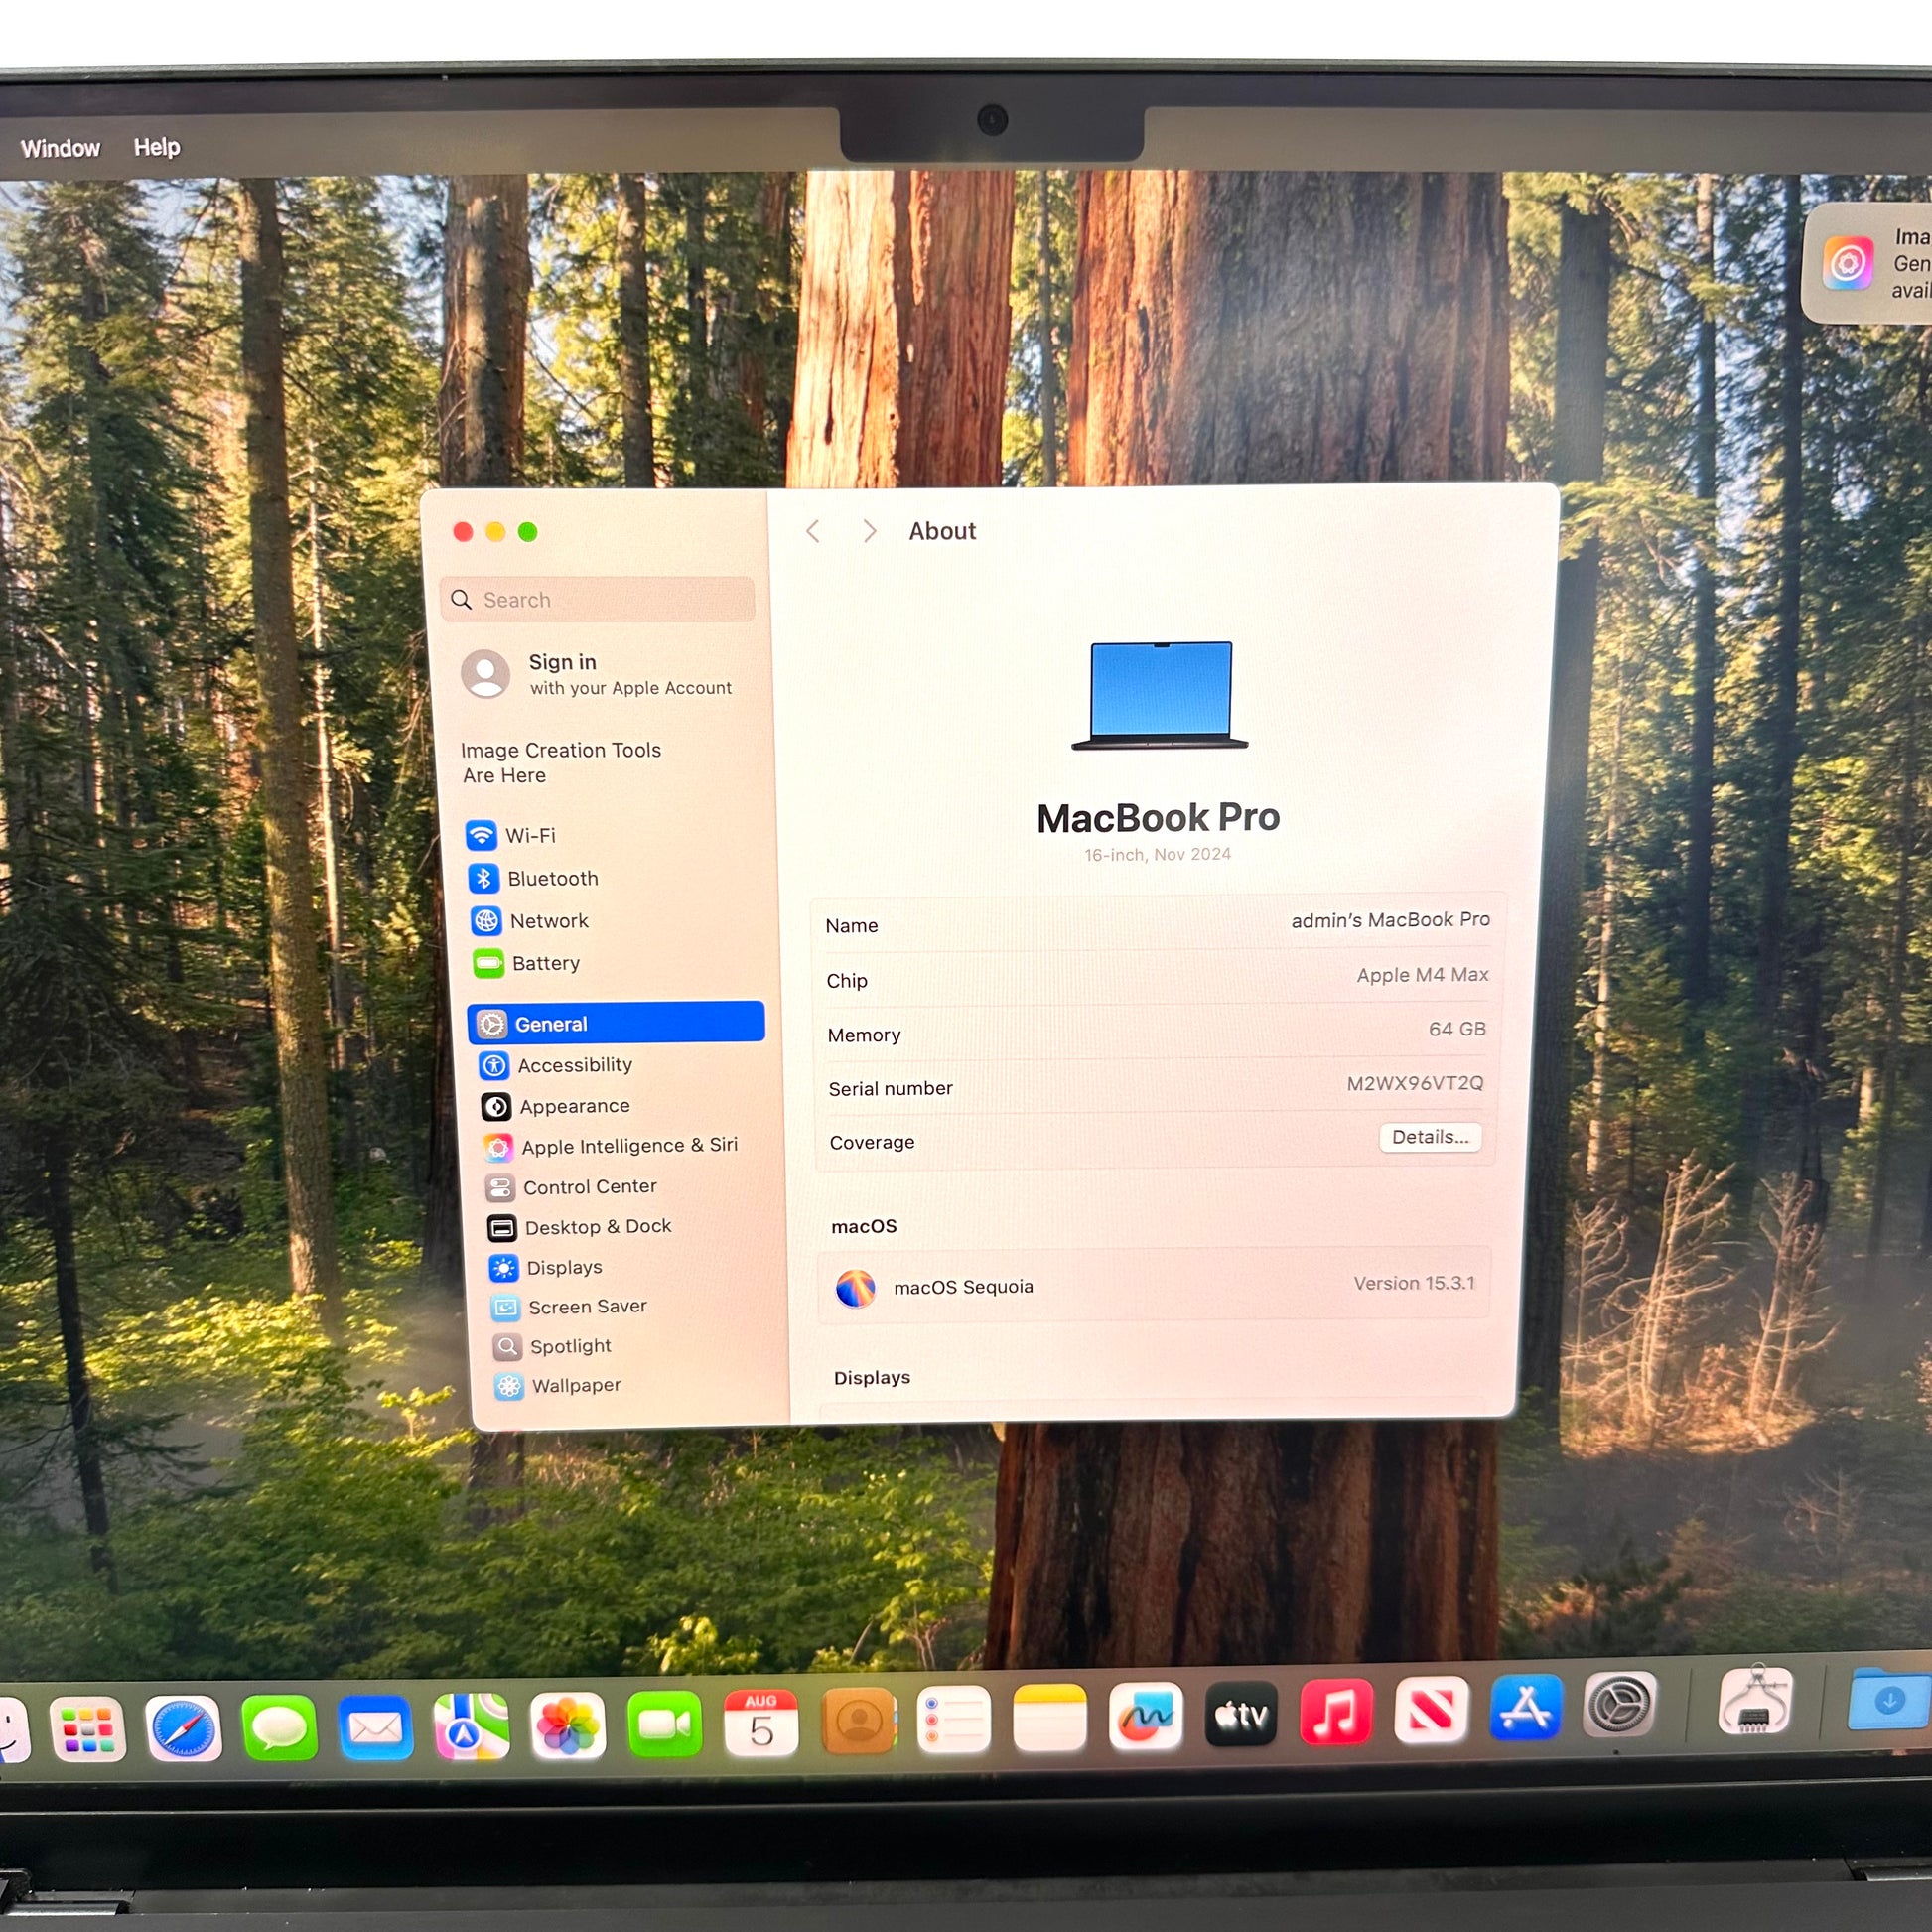This screenshot has height=1932, width=1932.
Task: Click the 16-inch, Nov 2024 subtitle
Action: click(x=1158, y=854)
